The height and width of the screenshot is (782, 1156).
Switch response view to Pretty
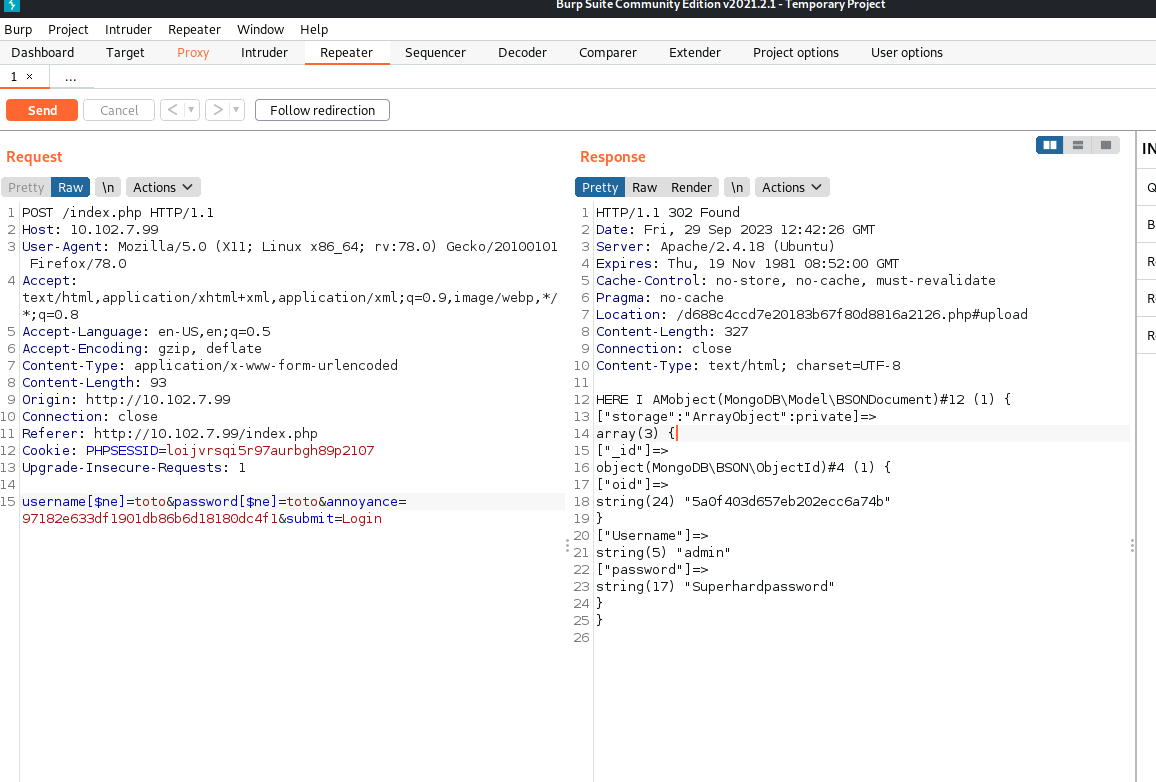pyautogui.click(x=600, y=187)
